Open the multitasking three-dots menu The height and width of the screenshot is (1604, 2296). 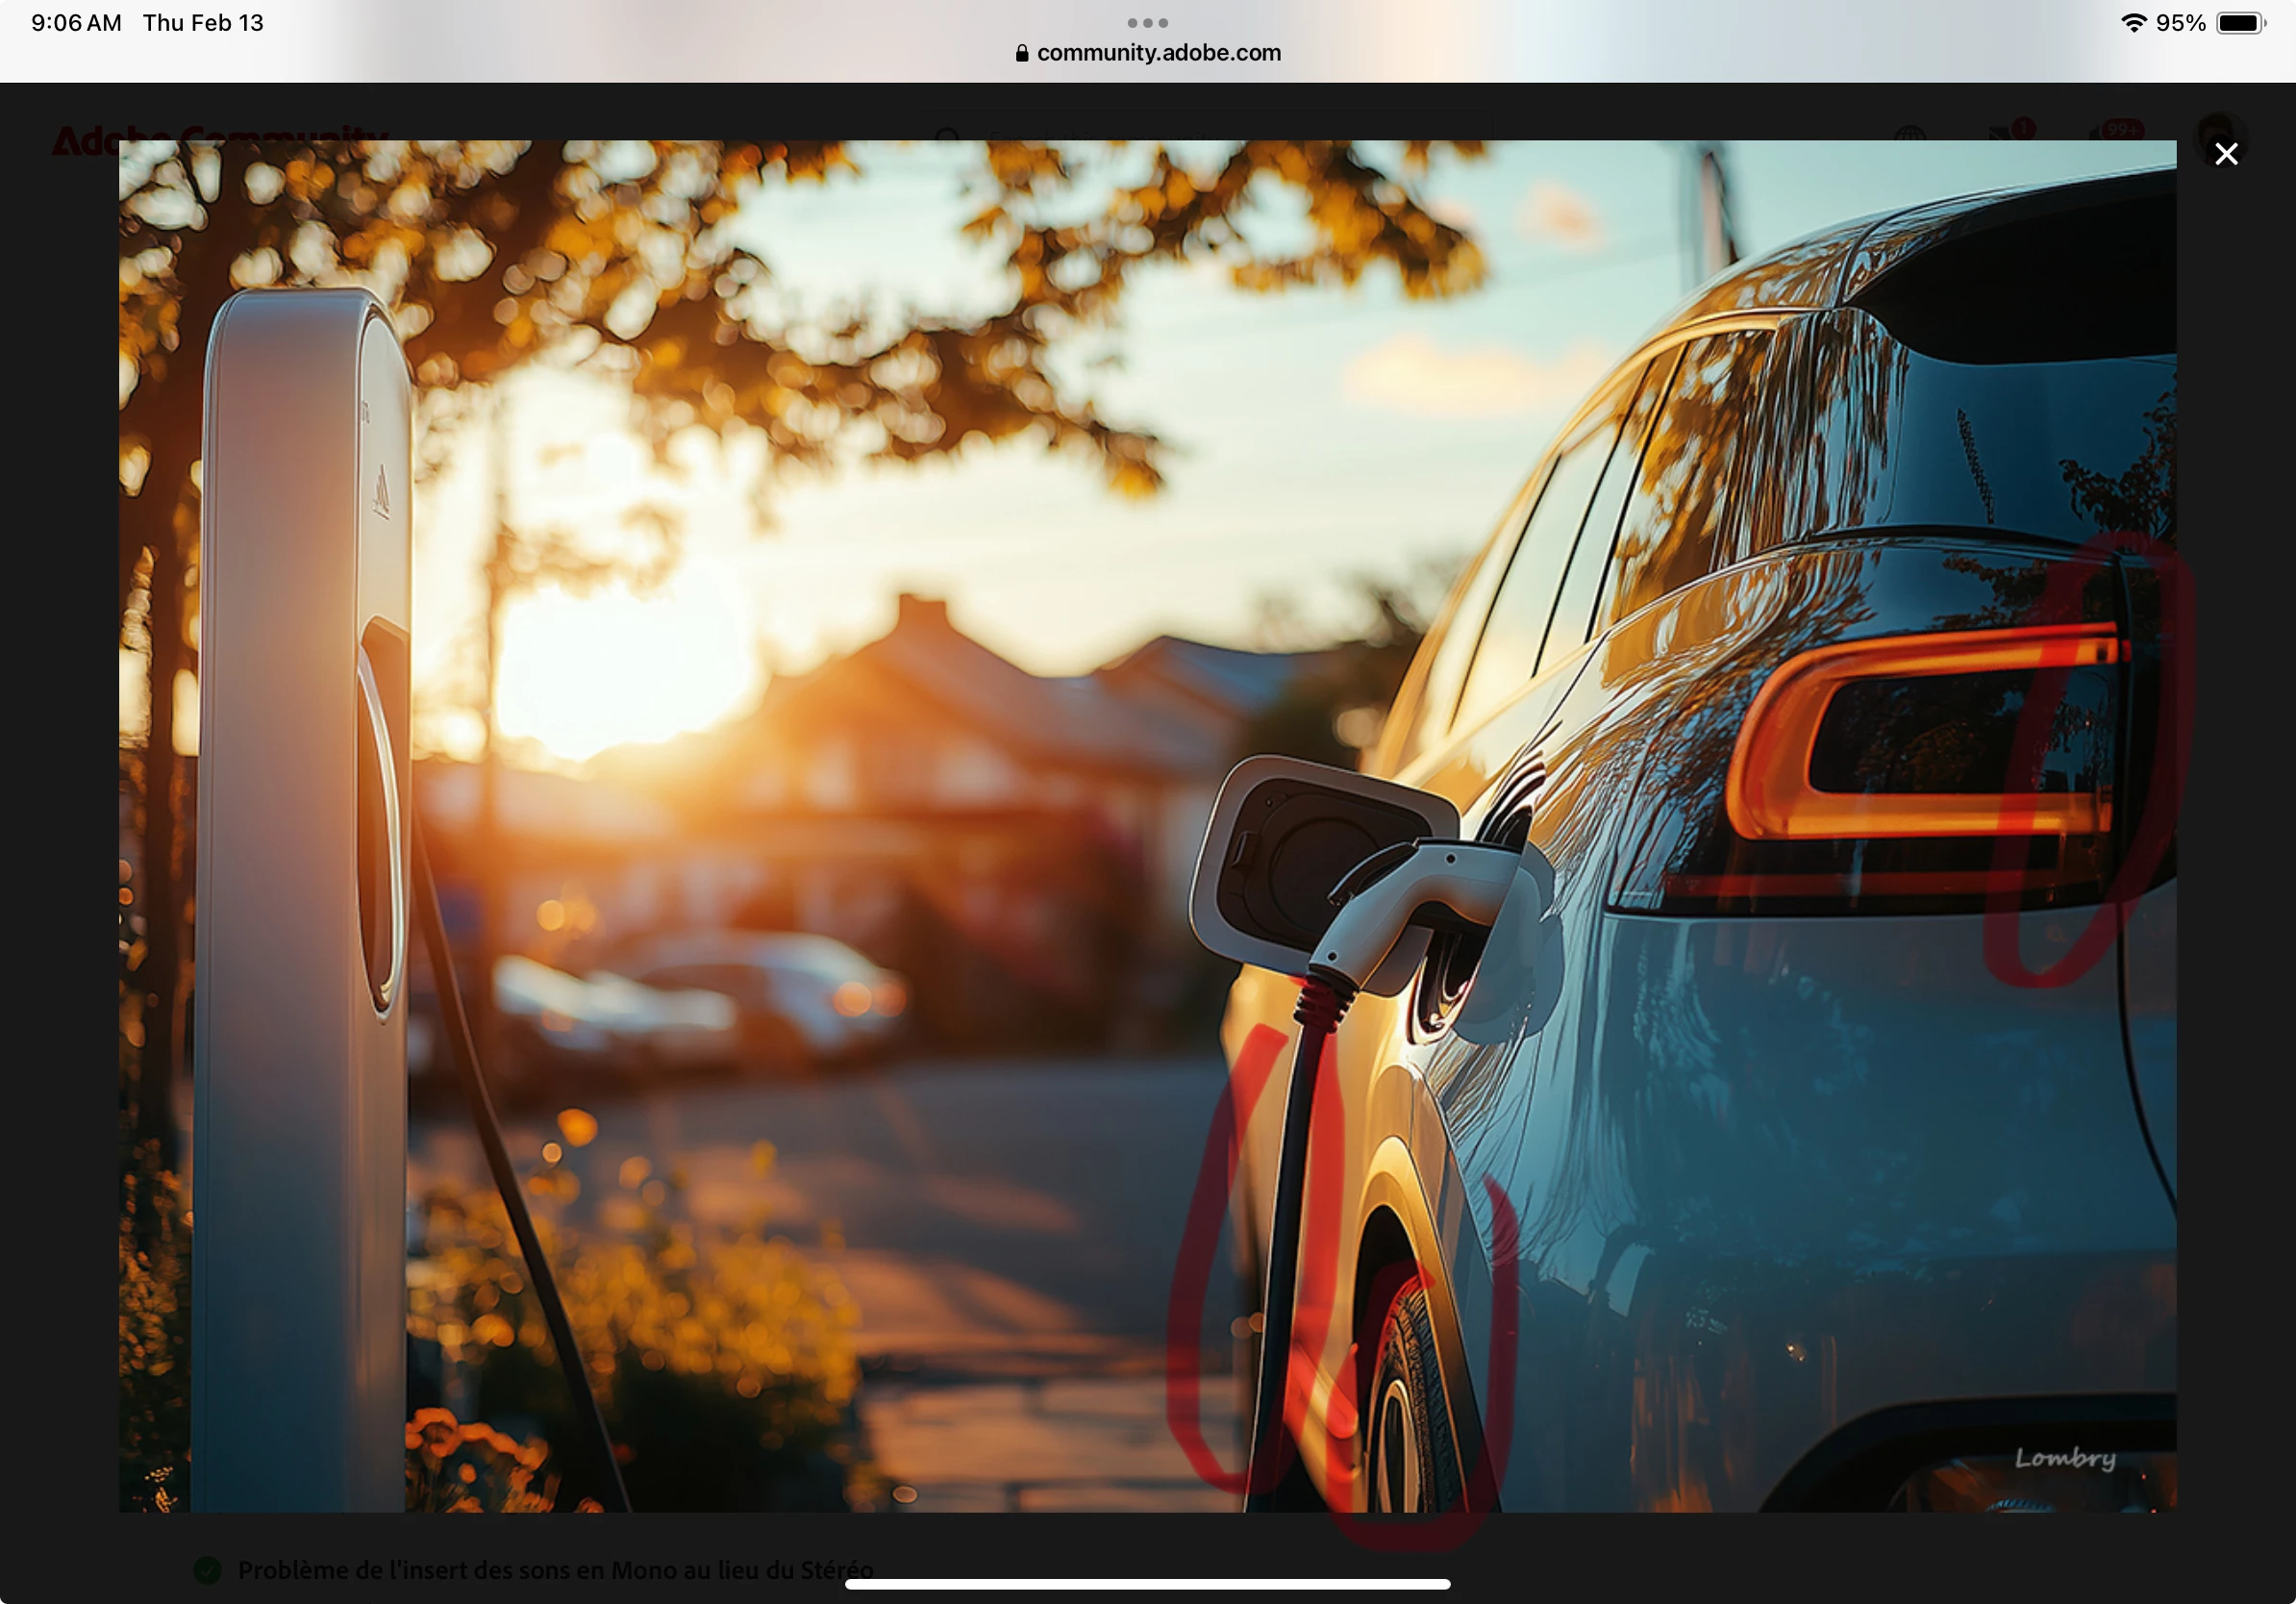point(1147,22)
